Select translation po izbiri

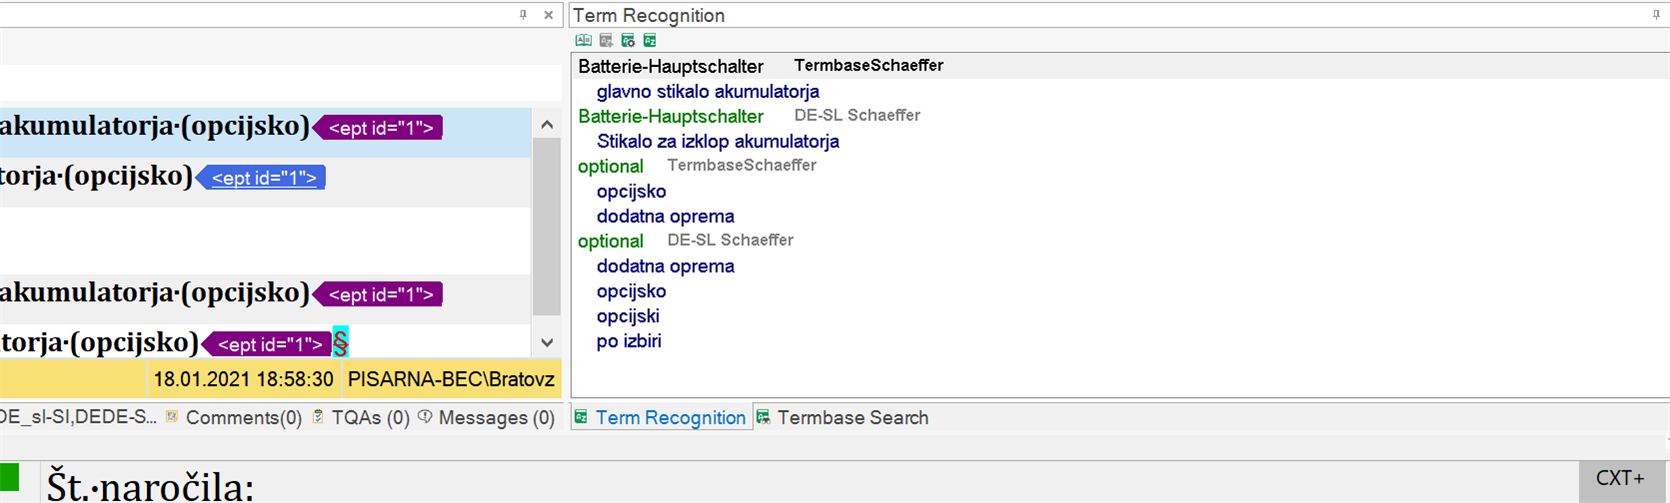629,342
